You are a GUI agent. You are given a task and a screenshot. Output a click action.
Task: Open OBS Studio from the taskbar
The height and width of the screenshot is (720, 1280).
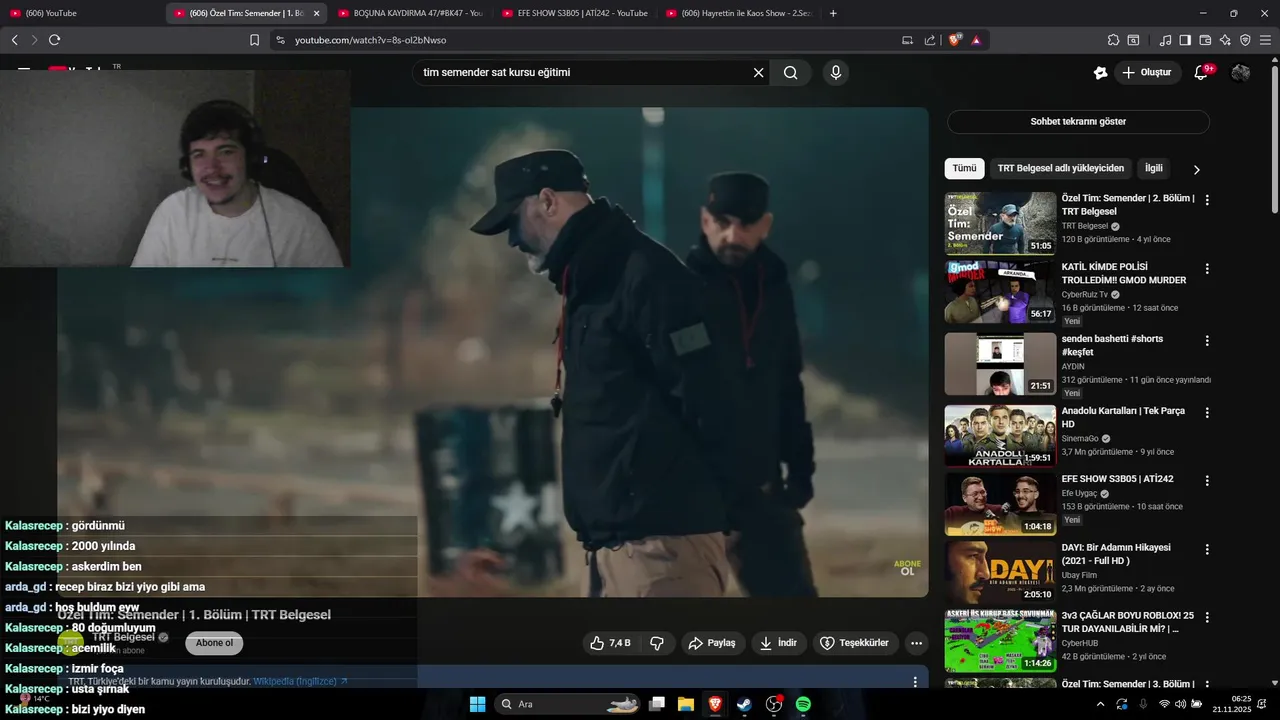click(774, 704)
